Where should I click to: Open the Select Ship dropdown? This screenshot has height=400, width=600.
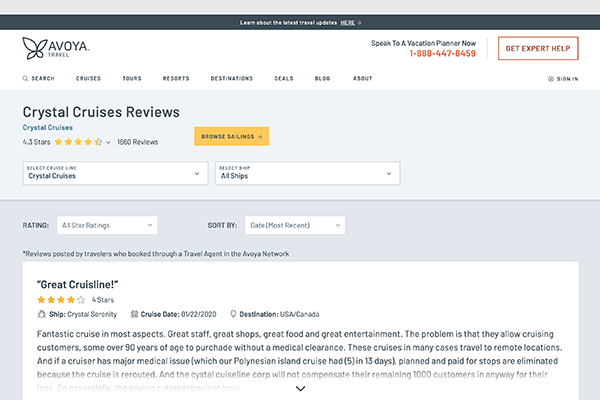[308, 173]
